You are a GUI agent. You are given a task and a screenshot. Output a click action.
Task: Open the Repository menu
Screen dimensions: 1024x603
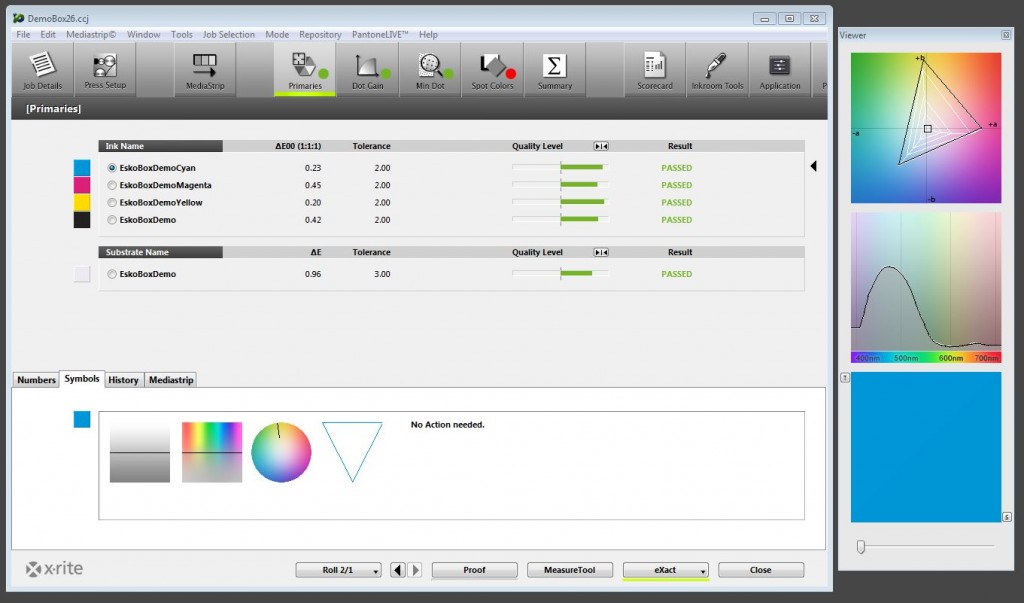pyautogui.click(x=320, y=35)
